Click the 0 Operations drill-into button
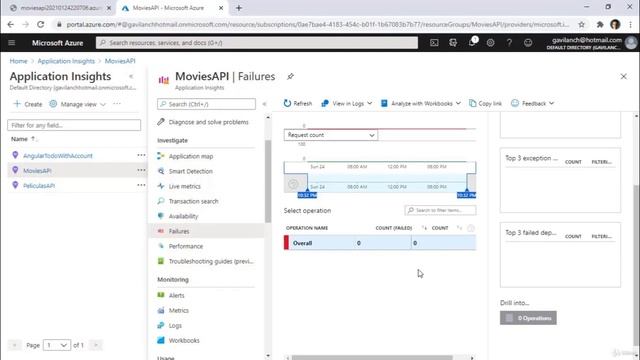This screenshot has height=360, width=640. [x=528, y=318]
